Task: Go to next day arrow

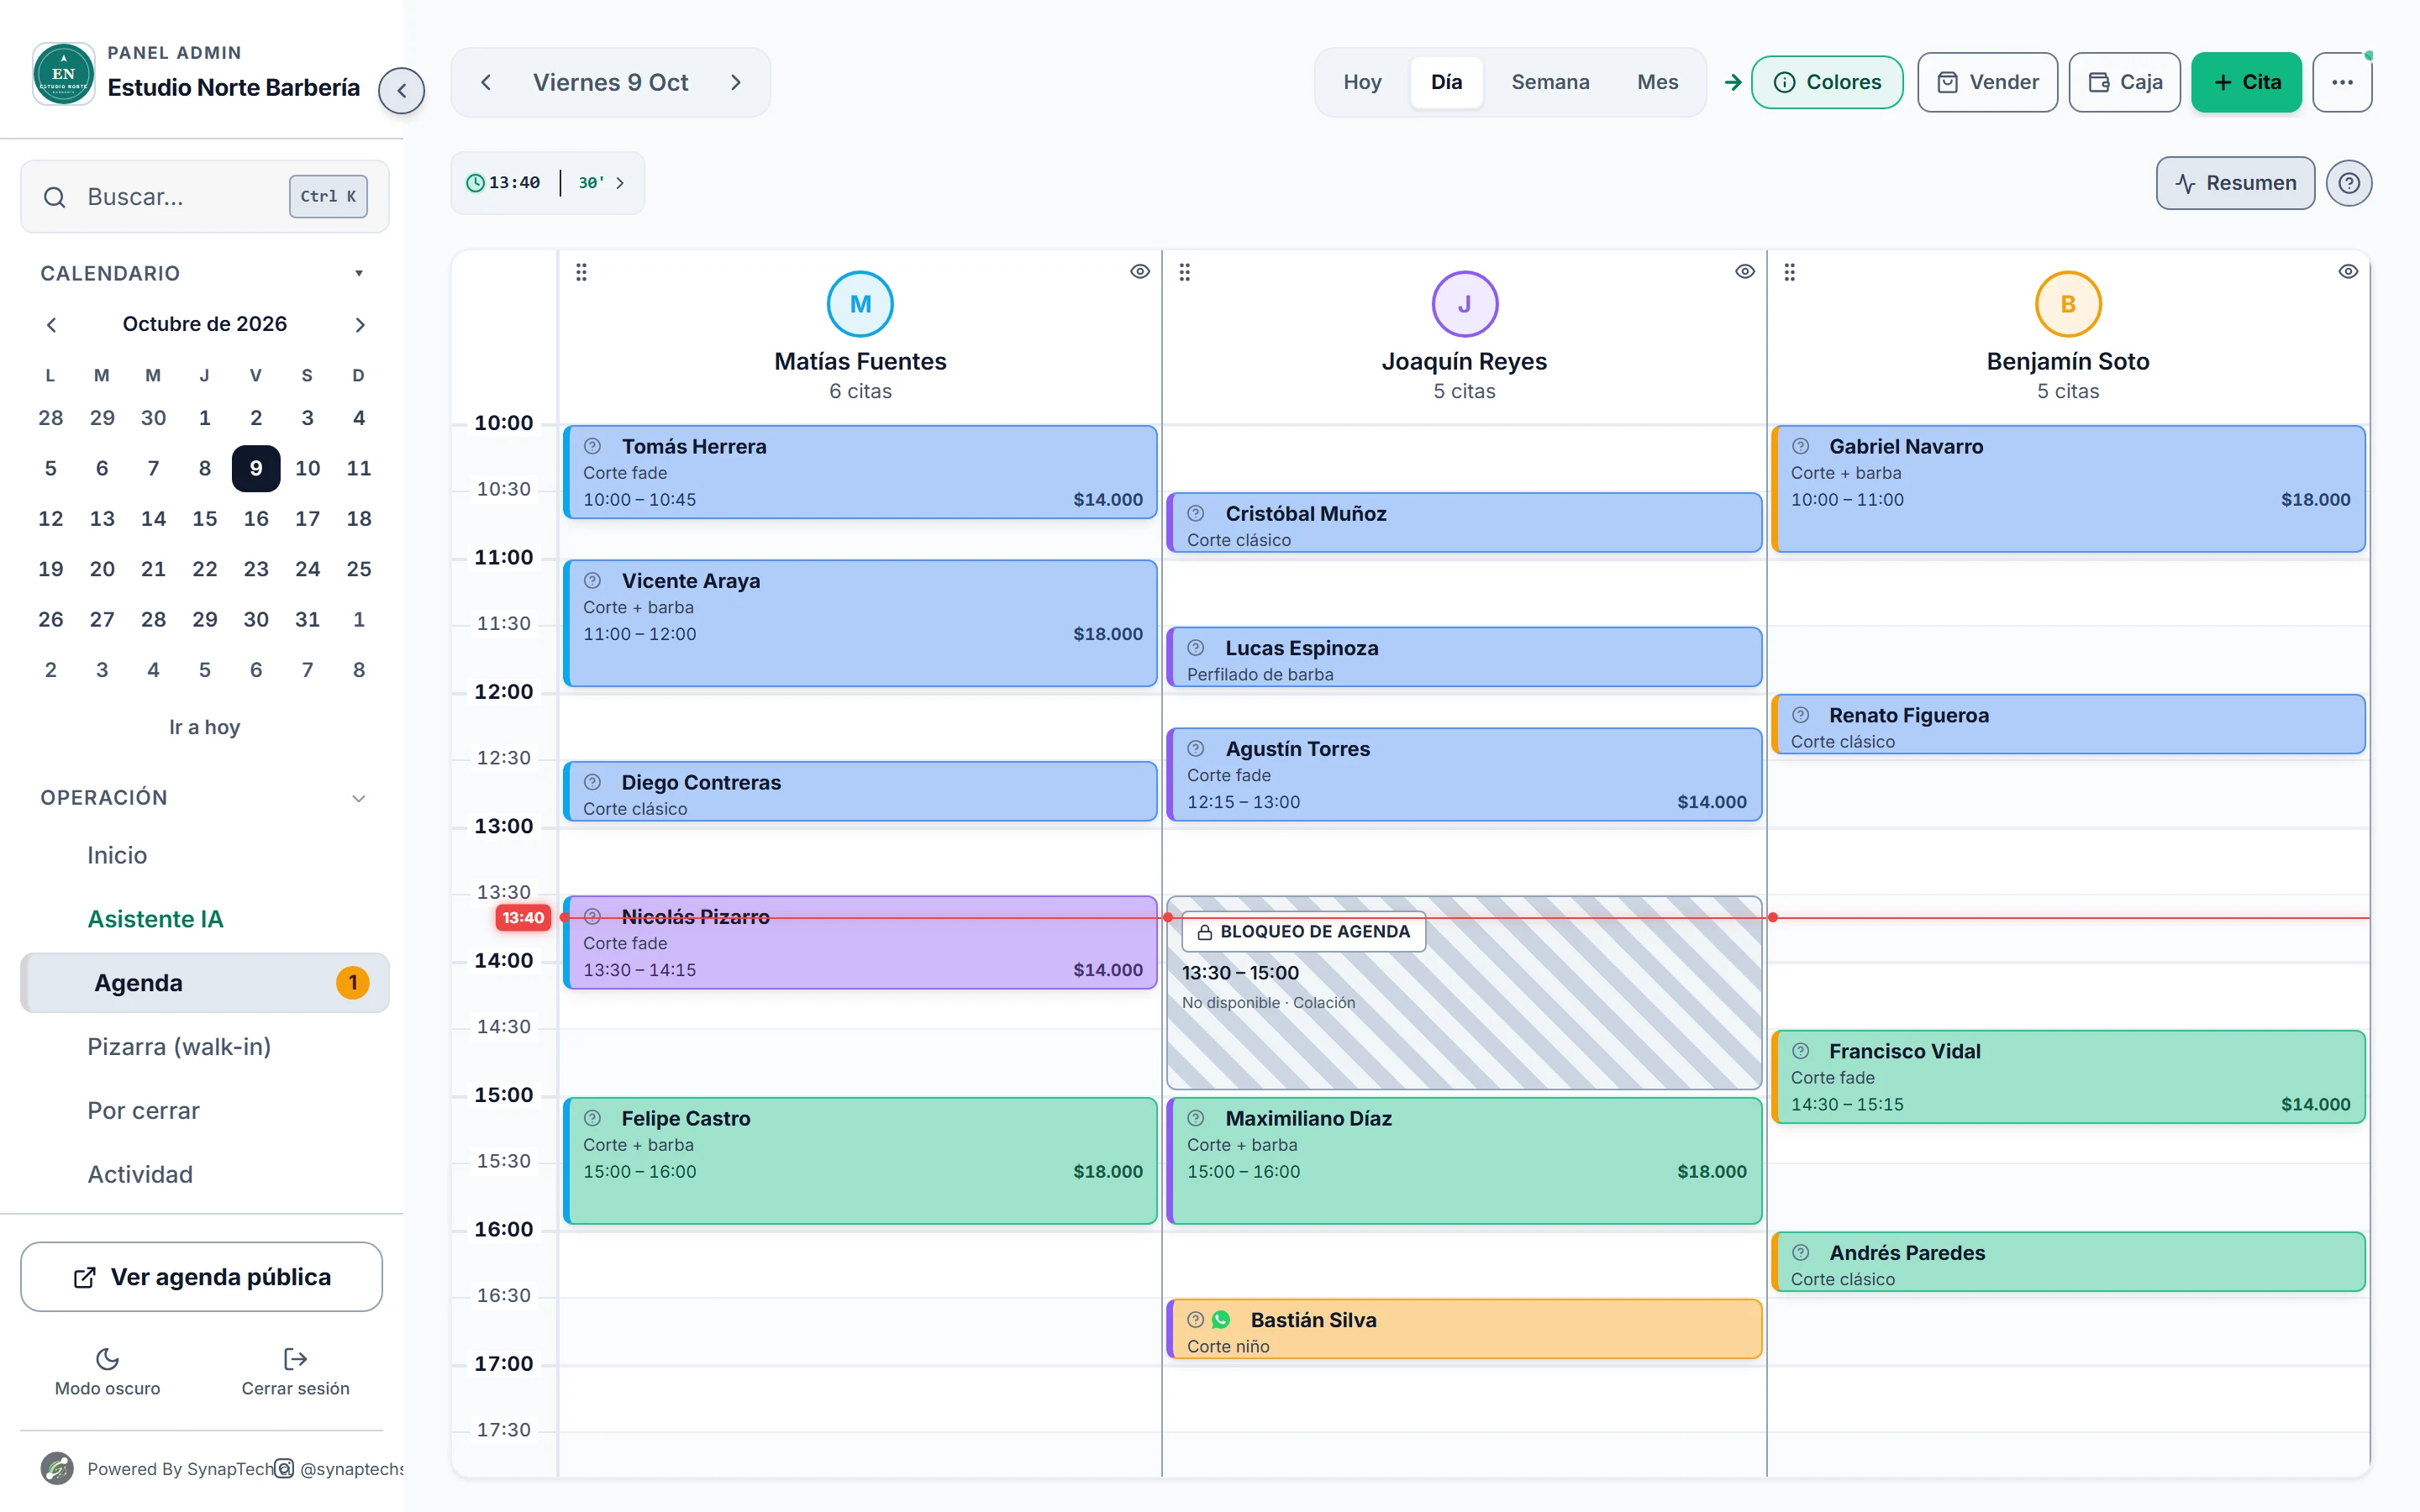Action: tap(736, 82)
